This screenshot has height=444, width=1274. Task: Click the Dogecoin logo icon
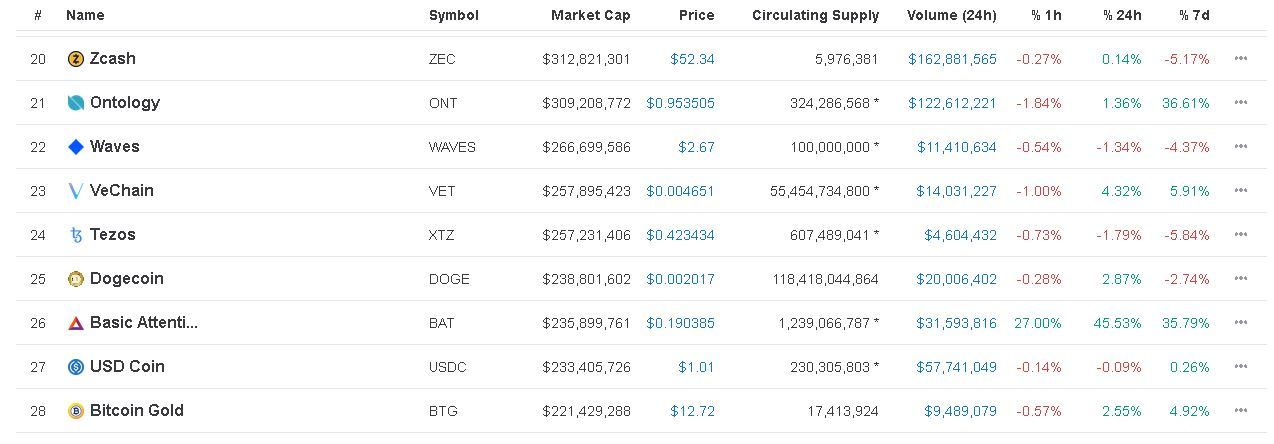[76, 279]
